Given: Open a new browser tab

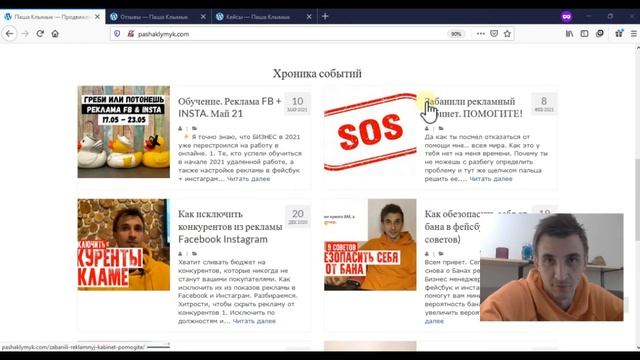Looking at the screenshot, I should 325,16.
